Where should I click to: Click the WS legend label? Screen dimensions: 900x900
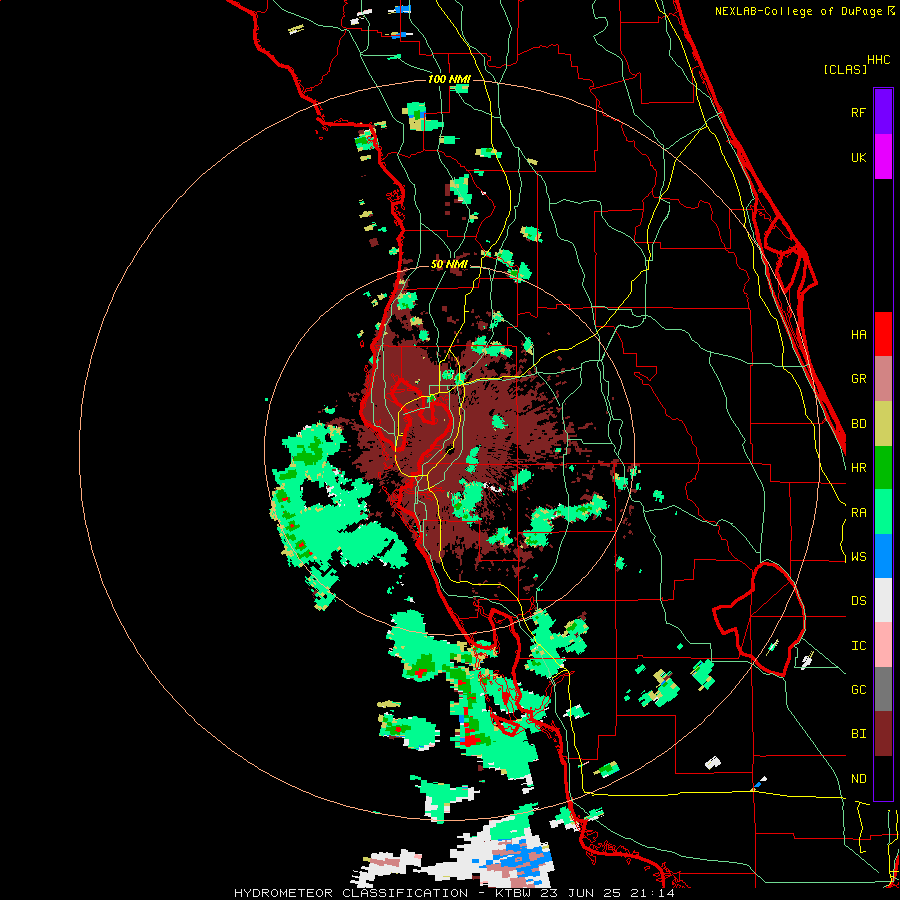(858, 557)
